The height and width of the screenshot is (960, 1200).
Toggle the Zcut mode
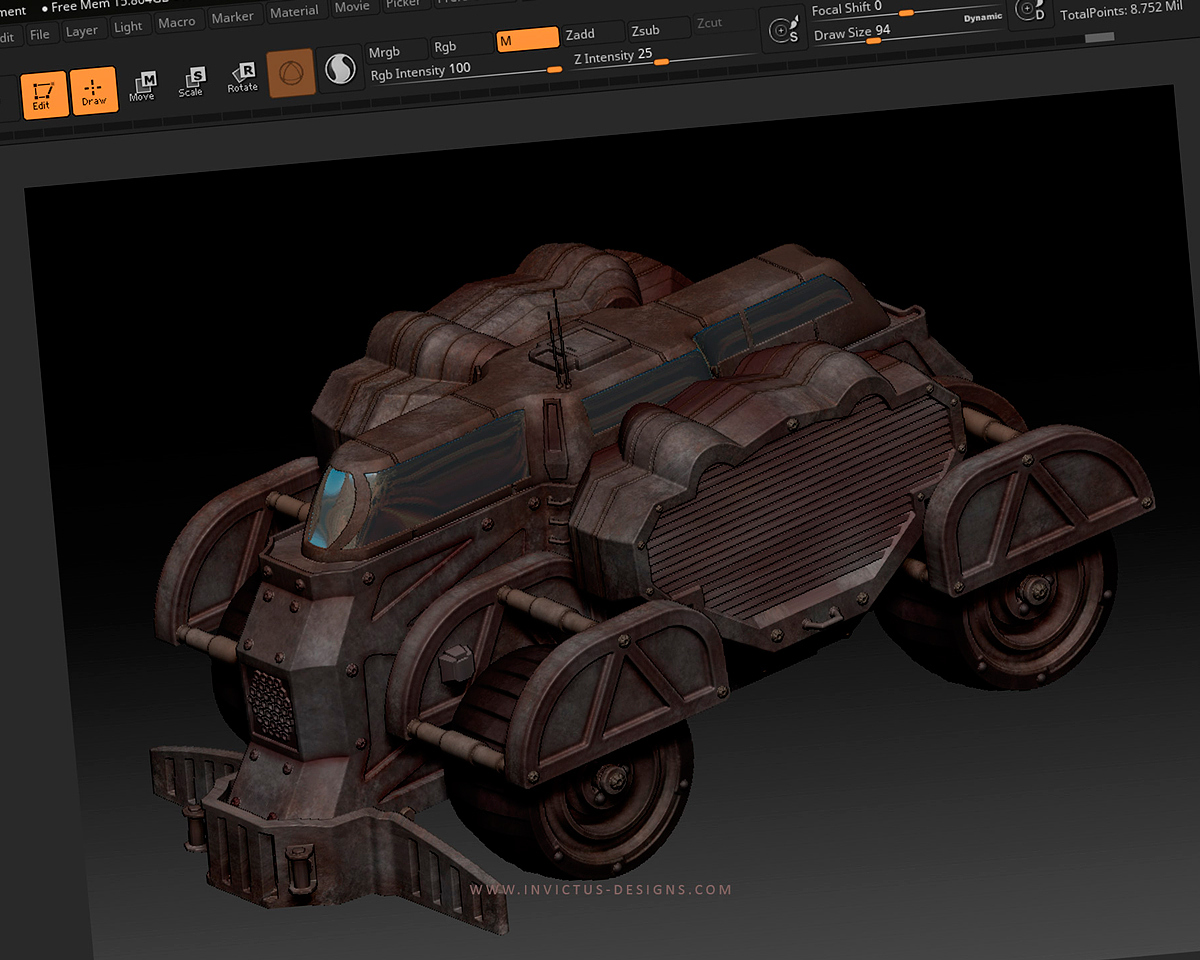coord(724,22)
